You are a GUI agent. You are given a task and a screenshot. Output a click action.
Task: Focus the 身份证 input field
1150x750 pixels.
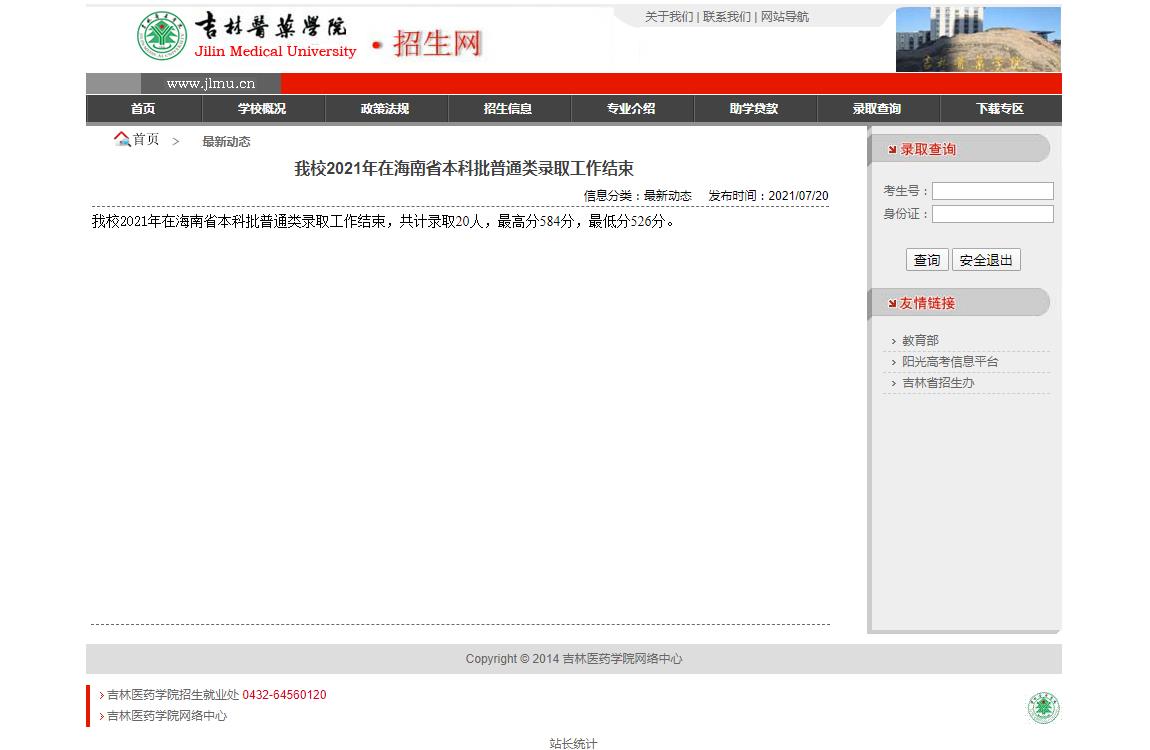[992, 214]
